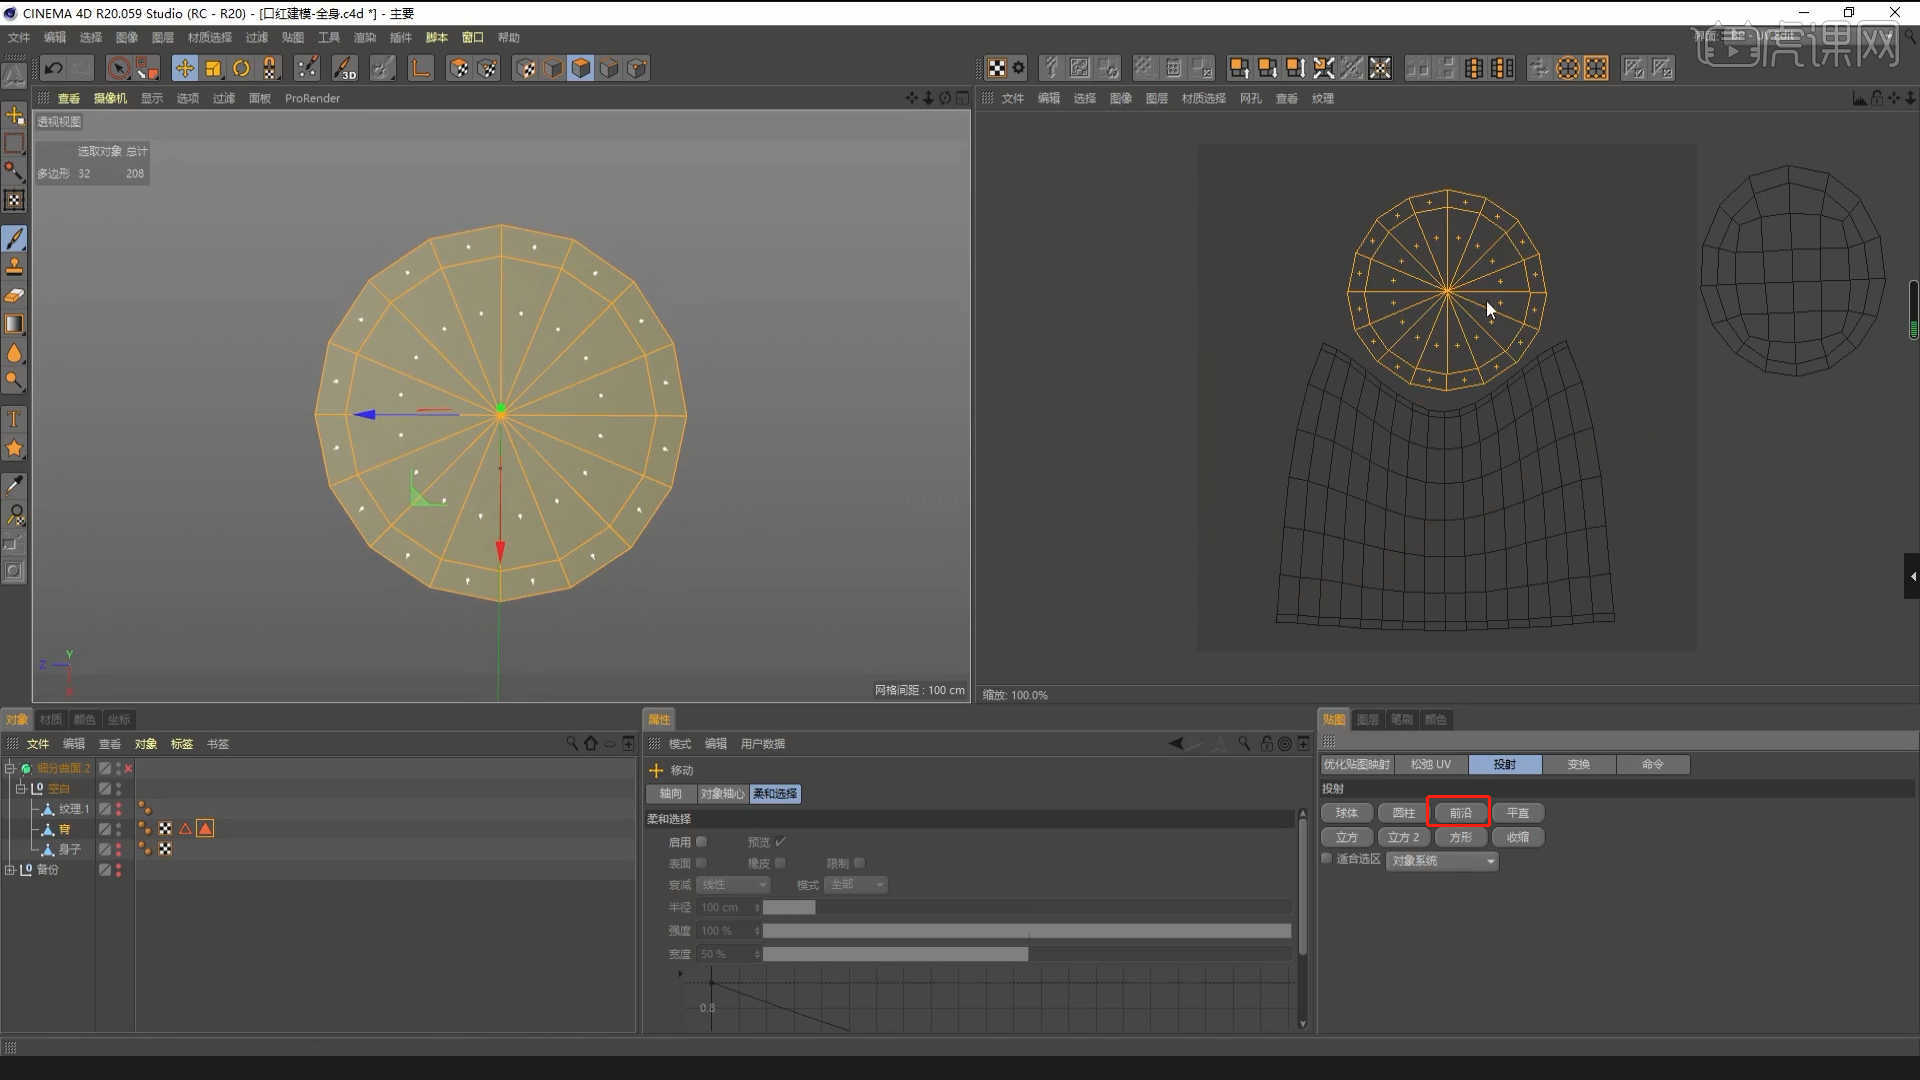Select the Brush tool in left sidebar
This screenshot has width=1920, height=1080.
pyautogui.click(x=14, y=239)
